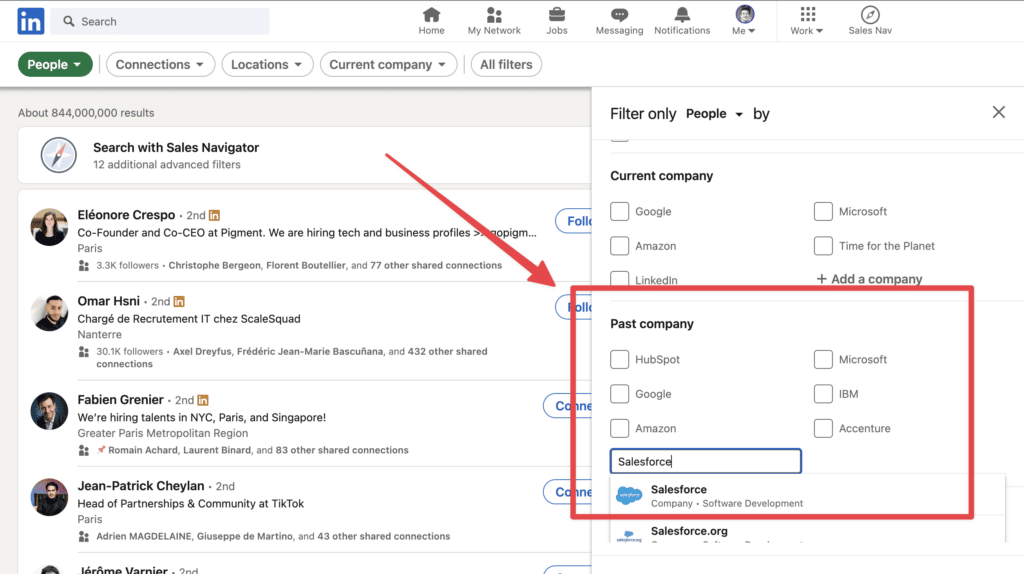Screen dimensions: 1024x574
Task: Follow Eléonore Crespo
Action: click(x=573, y=221)
